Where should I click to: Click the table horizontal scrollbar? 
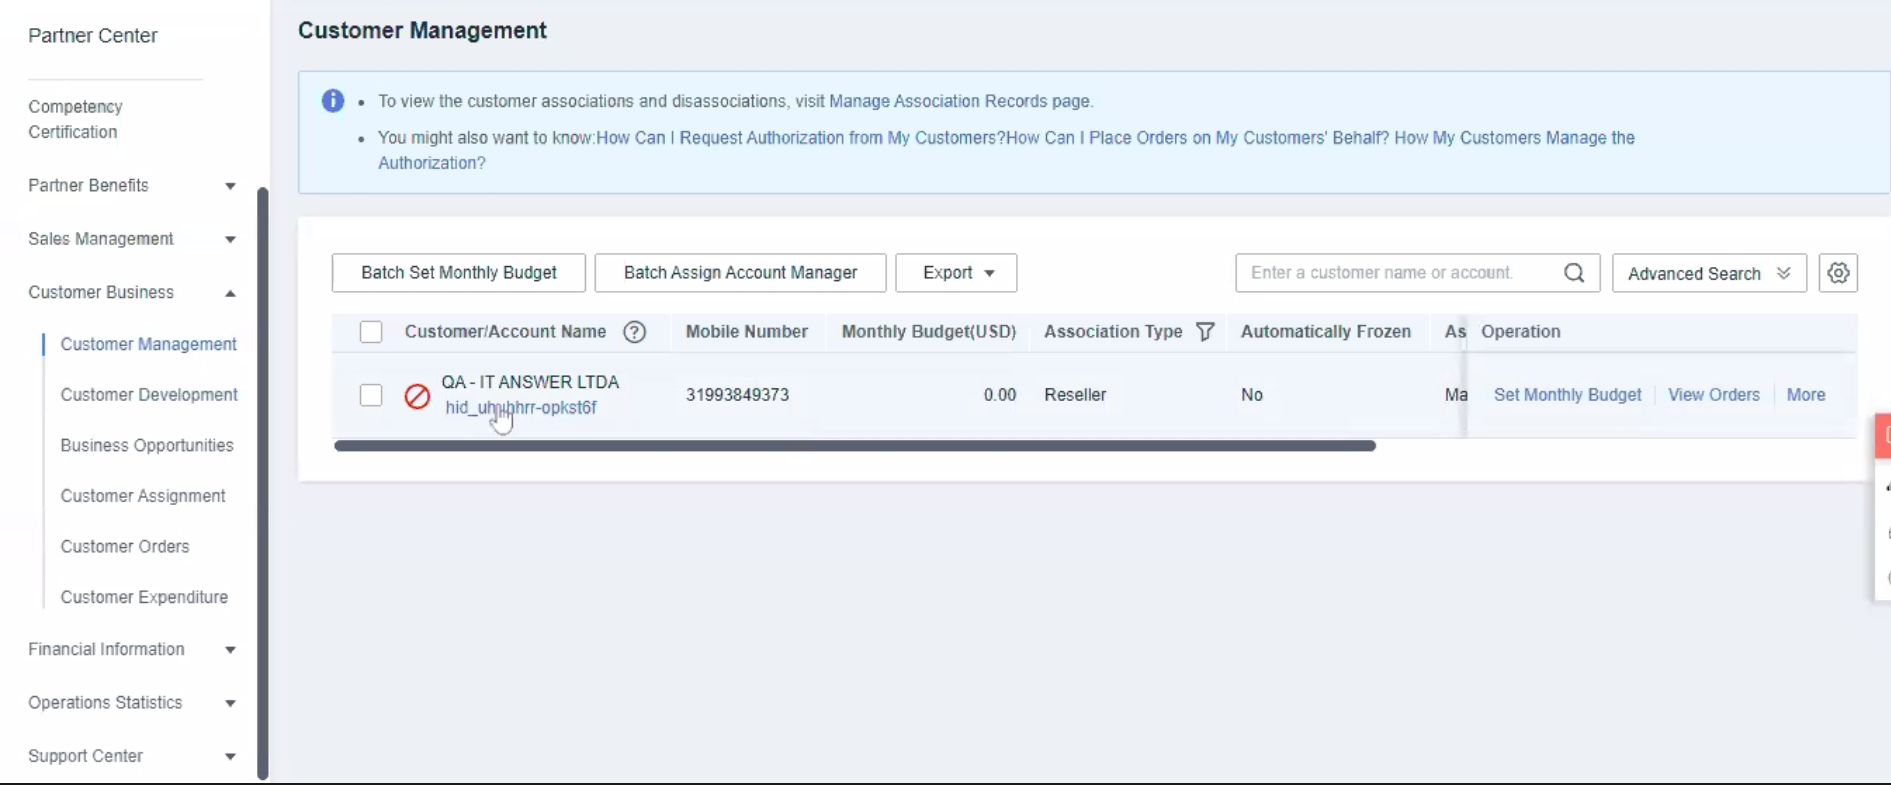pyautogui.click(x=854, y=446)
